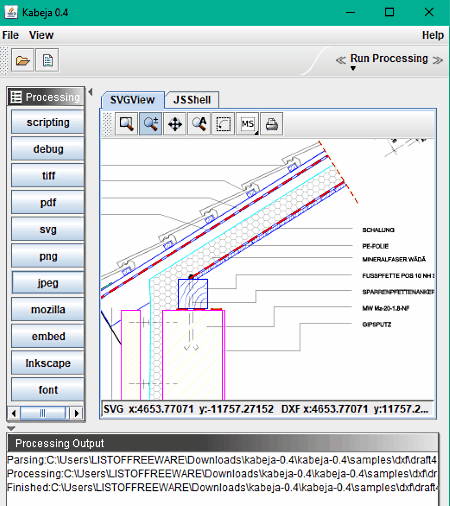Screen dimensions: 450x506
Task: Click the Processing panel scrollbar left arrow
Action: click(x=14, y=413)
